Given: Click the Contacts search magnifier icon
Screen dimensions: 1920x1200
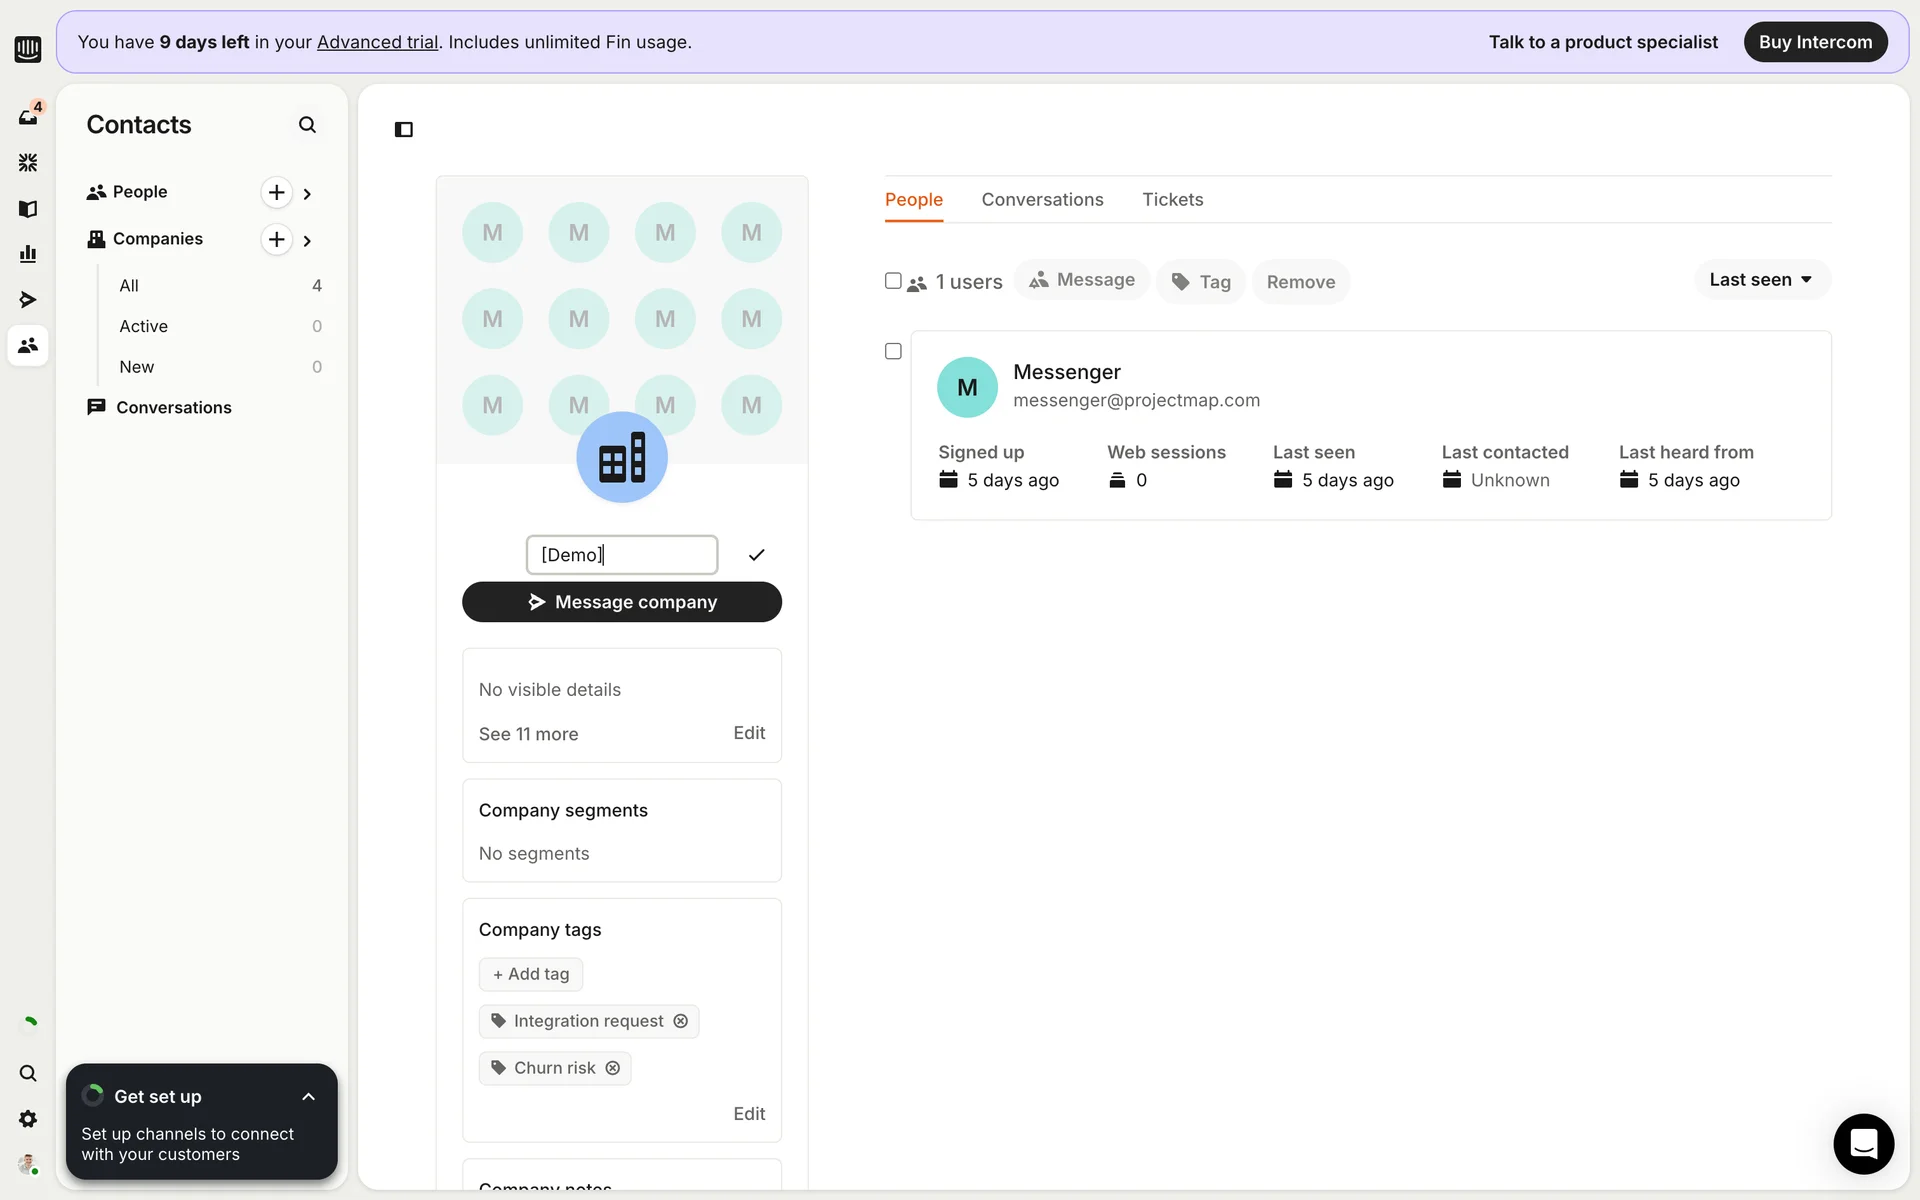Looking at the screenshot, I should (x=307, y=125).
